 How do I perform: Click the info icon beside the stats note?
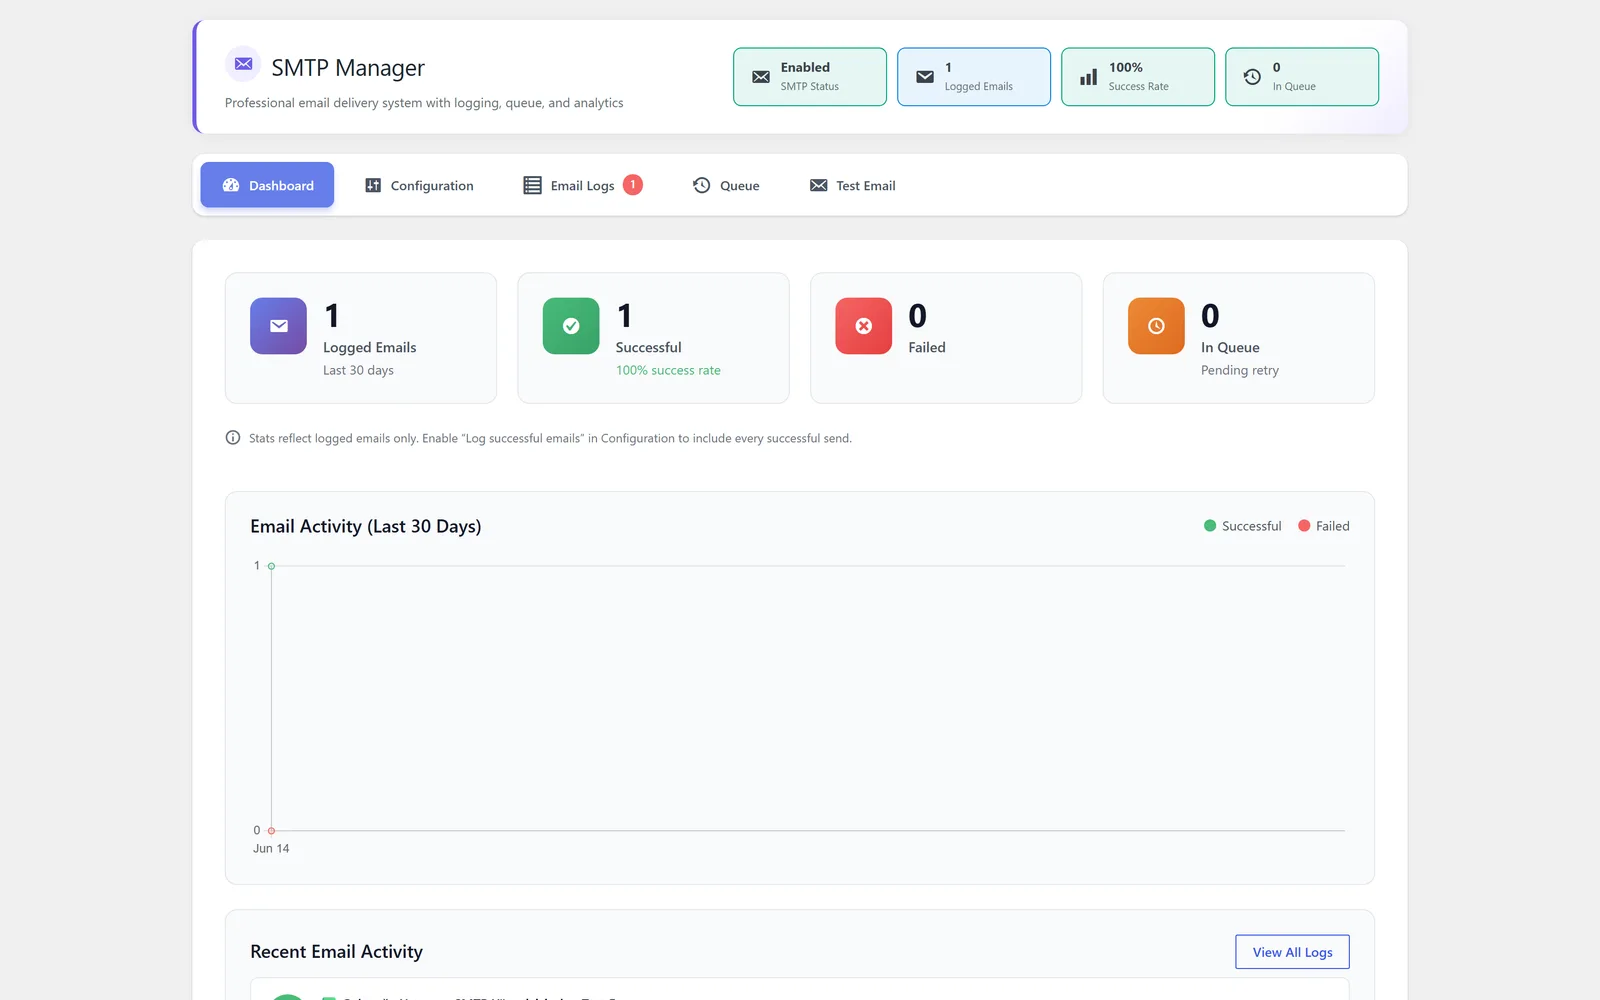pos(233,438)
